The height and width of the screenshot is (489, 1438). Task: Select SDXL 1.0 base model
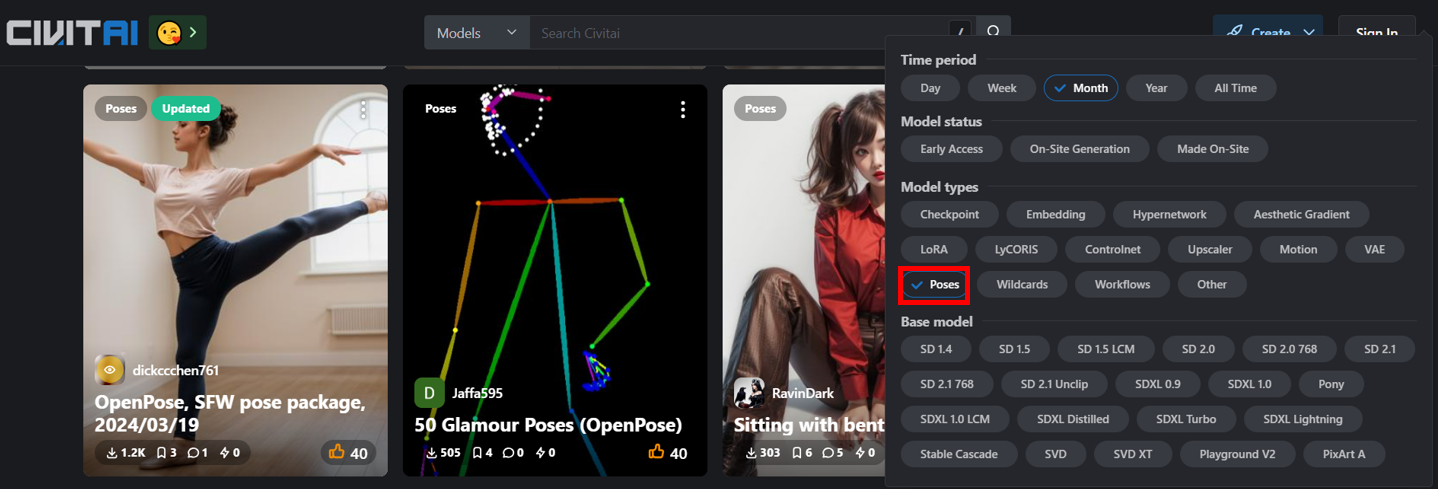point(1249,384)
